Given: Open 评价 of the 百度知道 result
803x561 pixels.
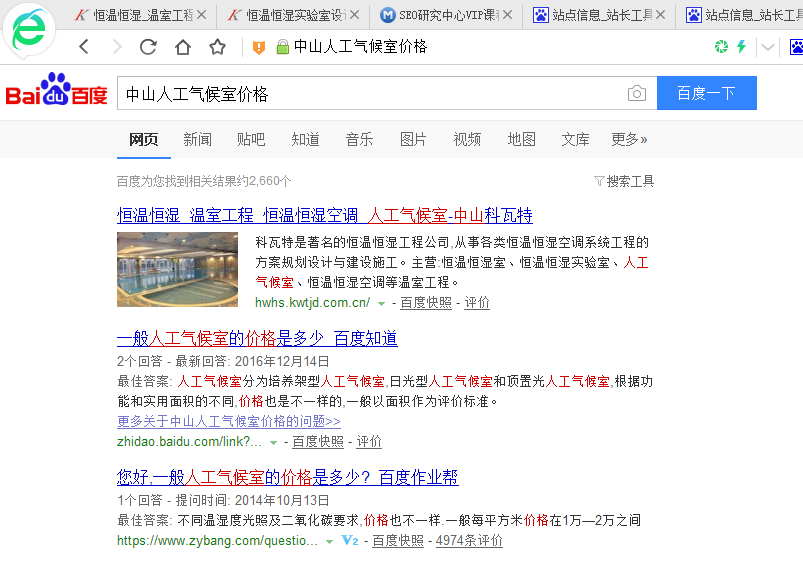Looking at the screenshot, I should (369, 442).
